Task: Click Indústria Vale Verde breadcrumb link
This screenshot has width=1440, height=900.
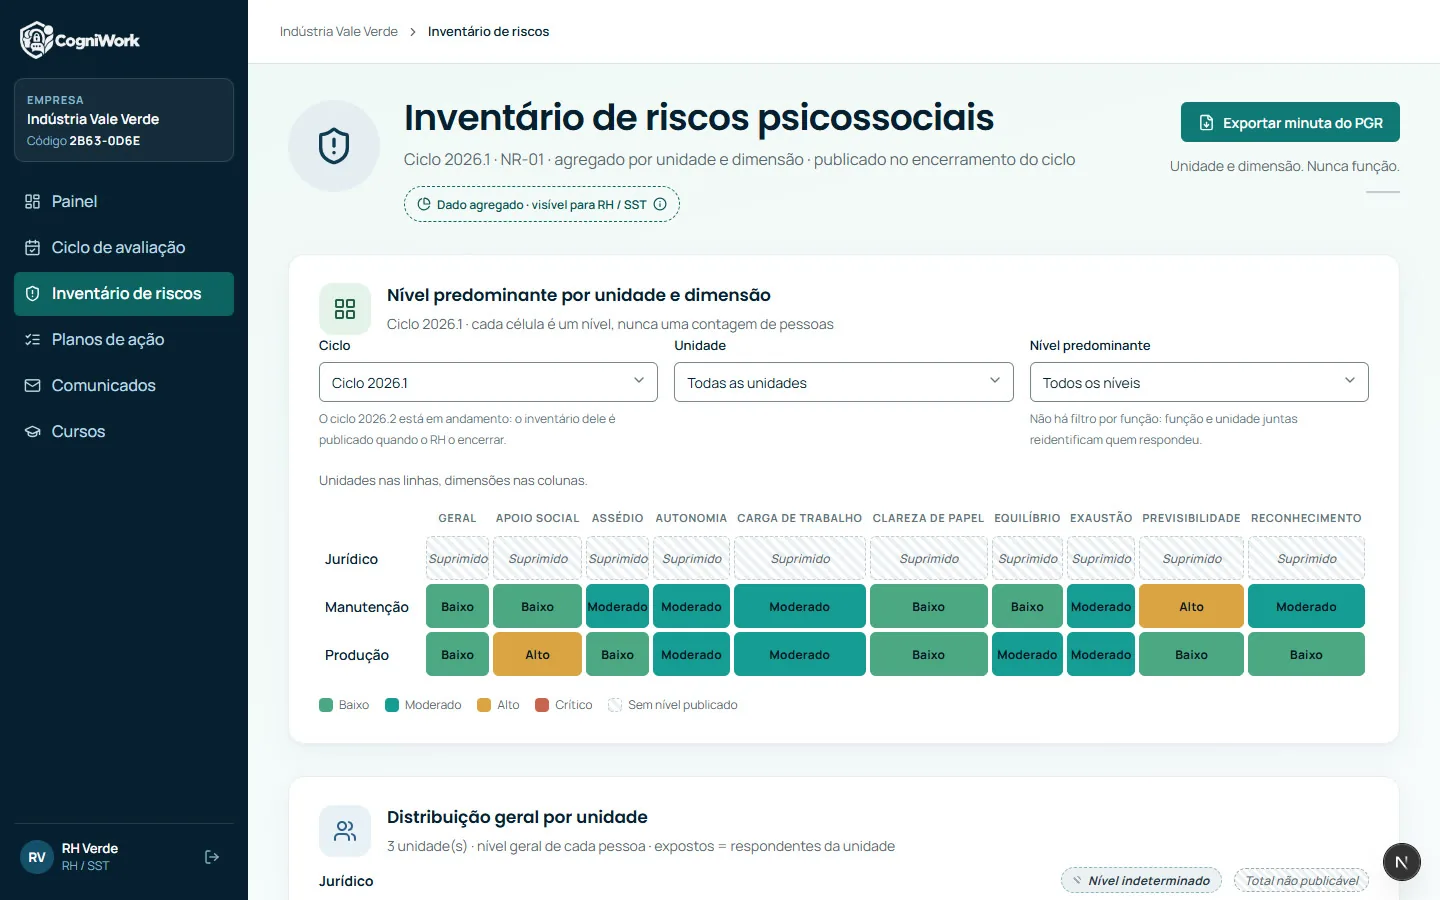Action: click(339, 32)
